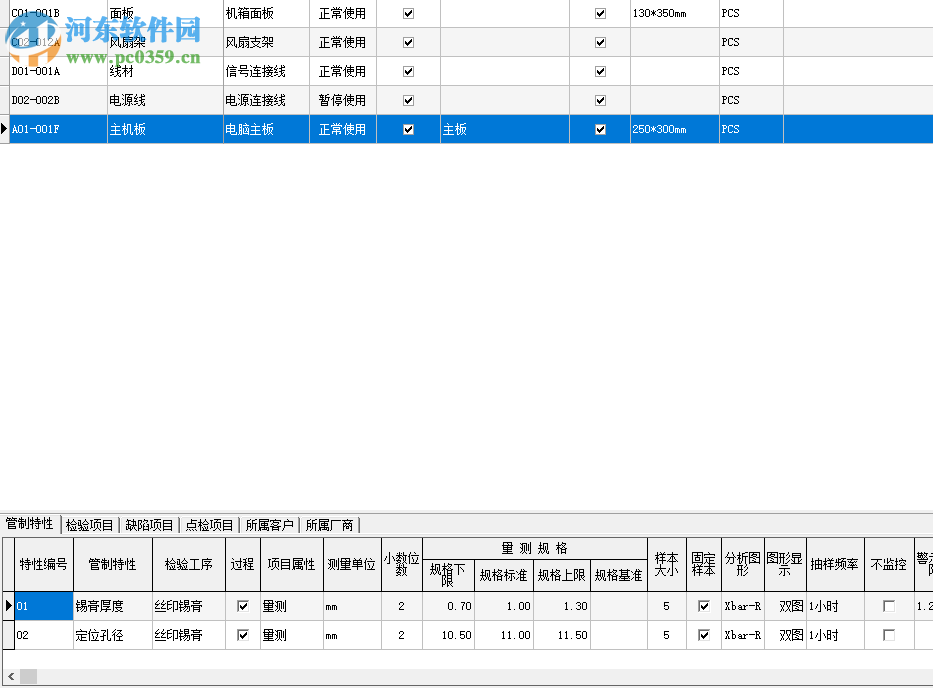
Task: Uncheck the first checkbox in the 面板 row
Action: tap(407, 13)
